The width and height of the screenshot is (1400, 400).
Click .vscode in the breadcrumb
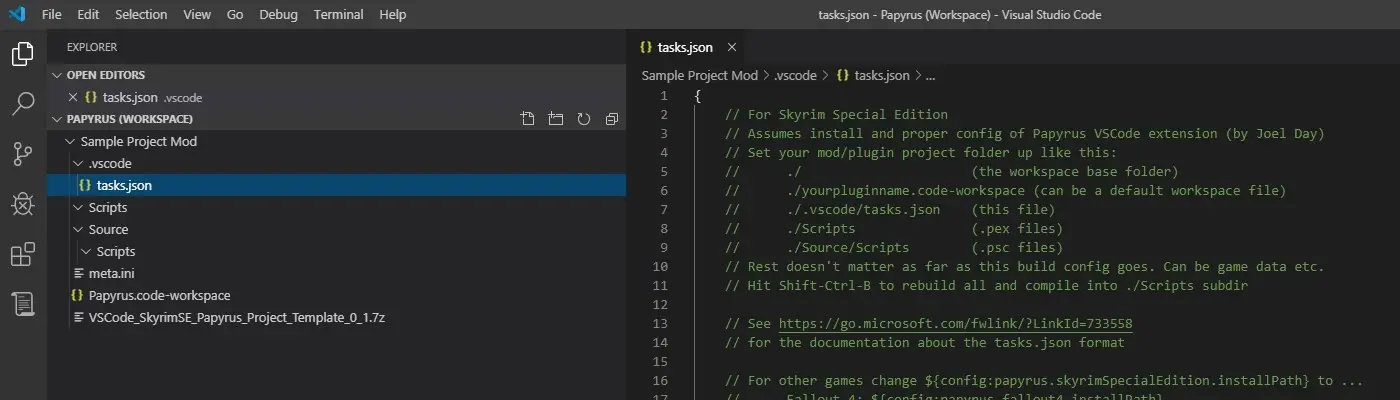[796, 75]
